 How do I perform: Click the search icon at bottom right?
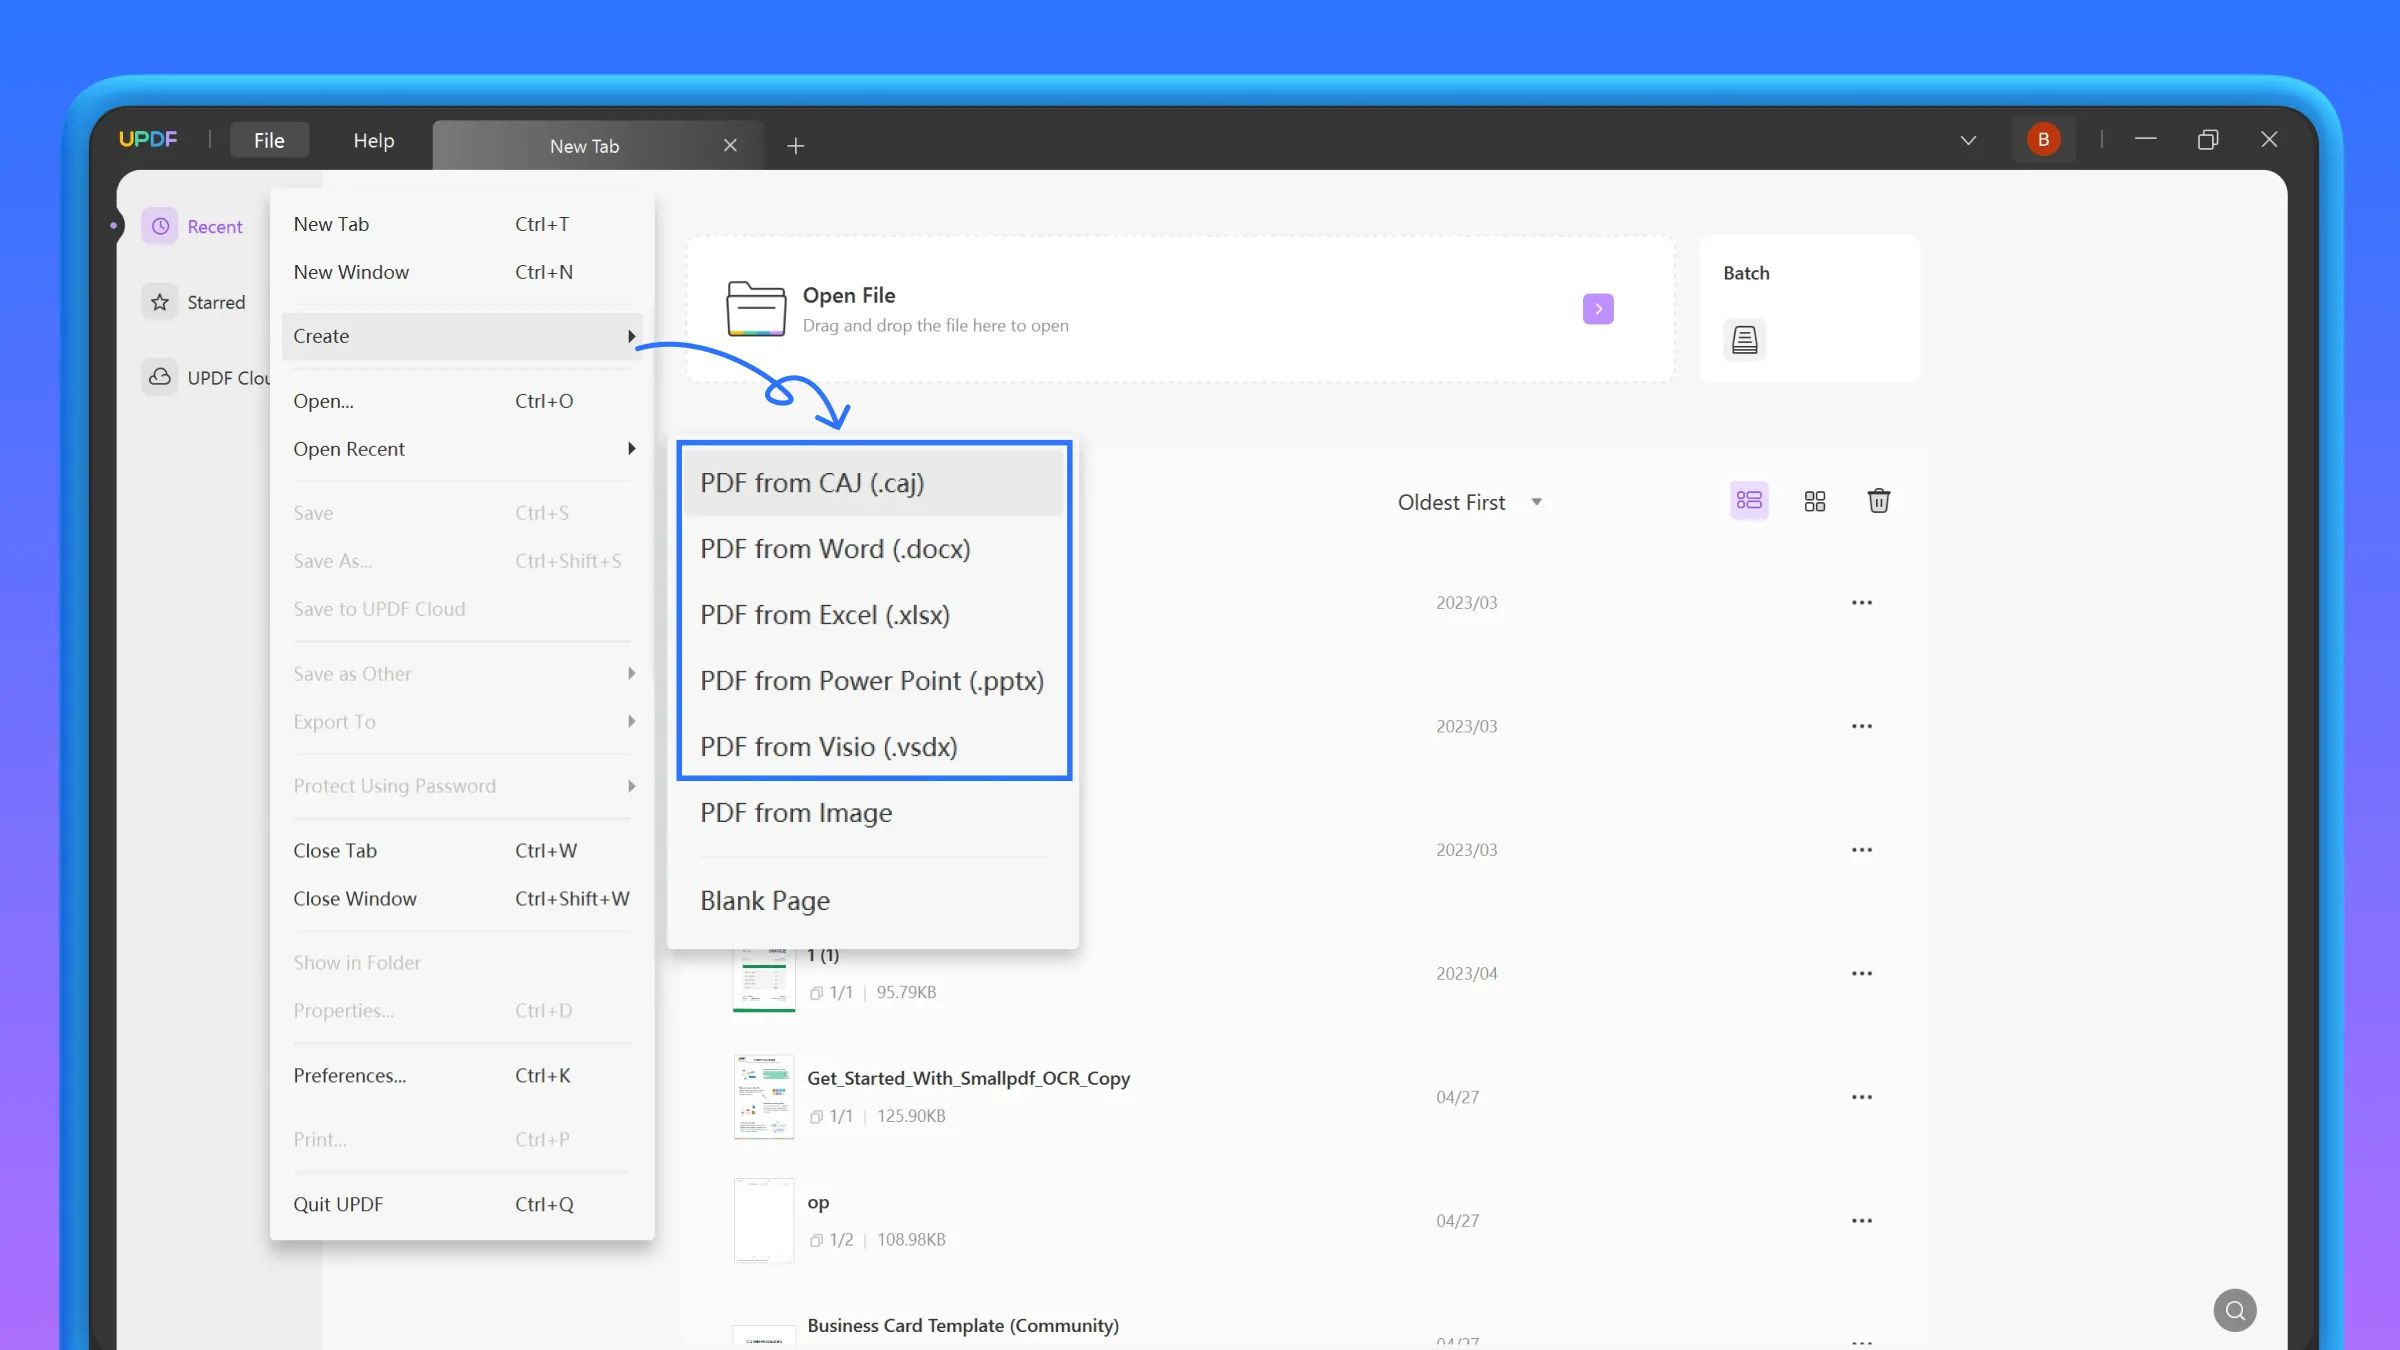point(2235,1310)
